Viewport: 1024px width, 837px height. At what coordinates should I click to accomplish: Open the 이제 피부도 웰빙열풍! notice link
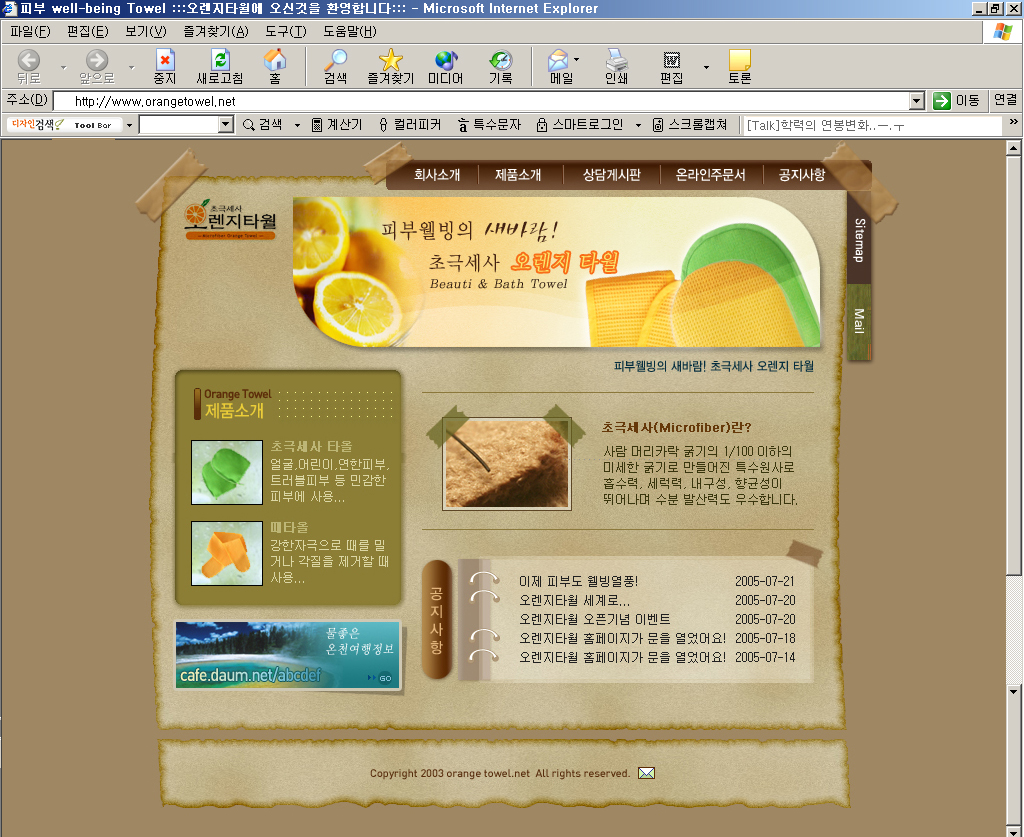(x=578, y=581)
